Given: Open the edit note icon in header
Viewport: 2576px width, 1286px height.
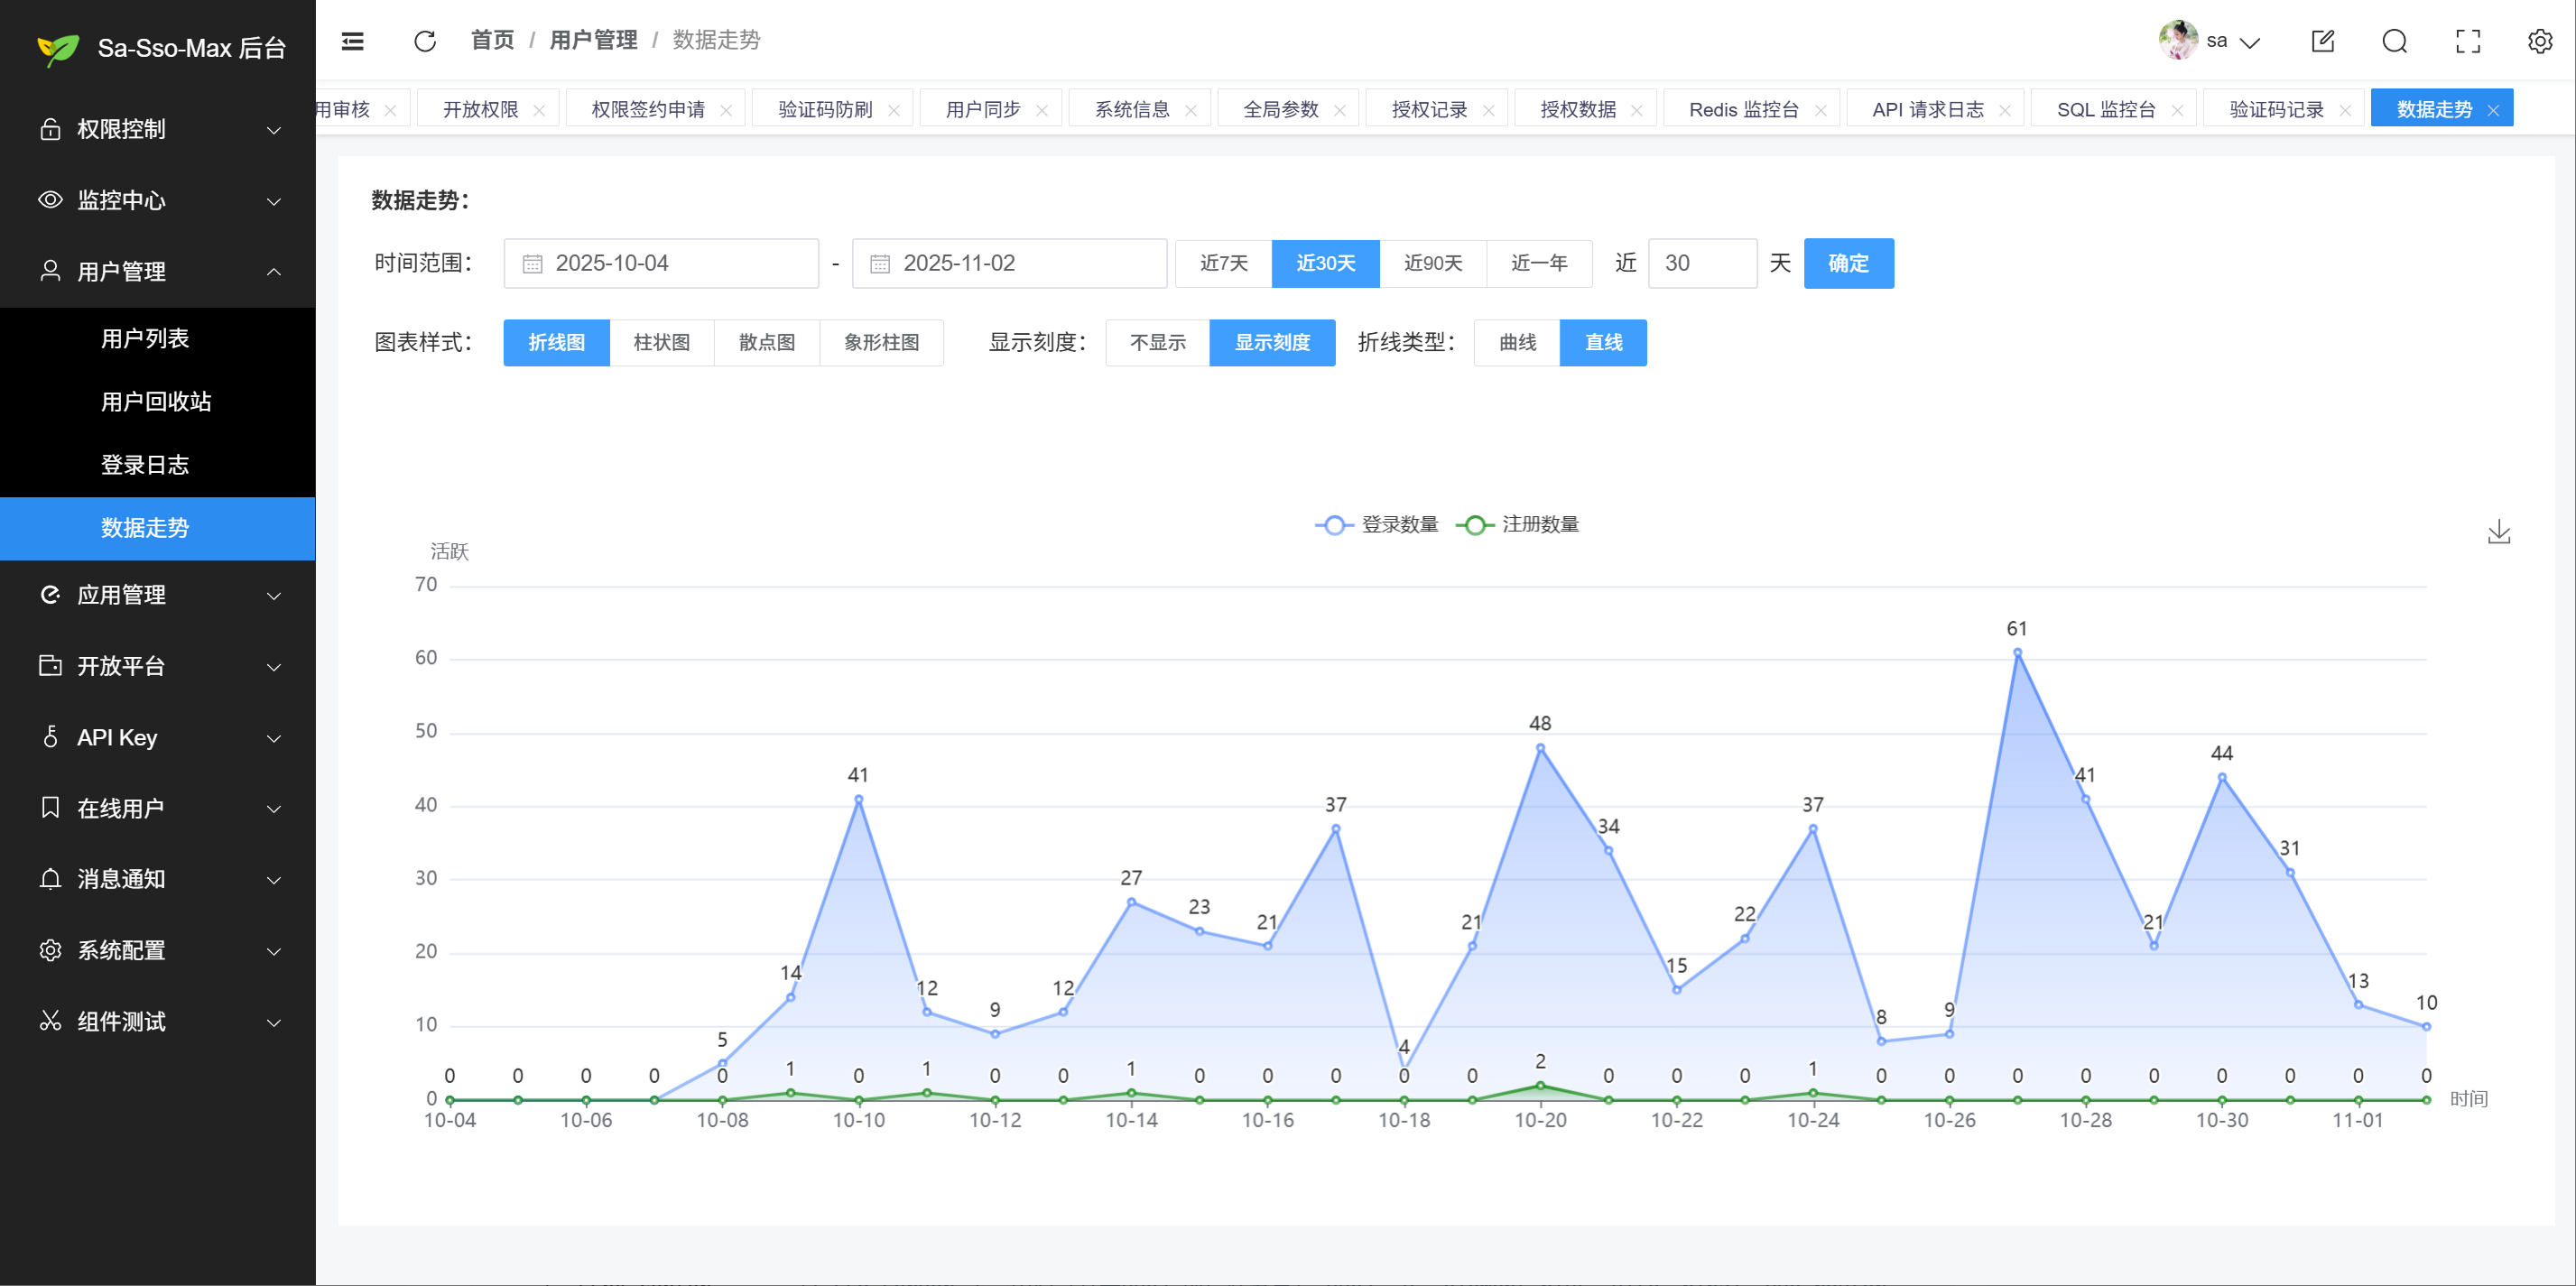Looking at the screenshot, I should click(2322, 41).
